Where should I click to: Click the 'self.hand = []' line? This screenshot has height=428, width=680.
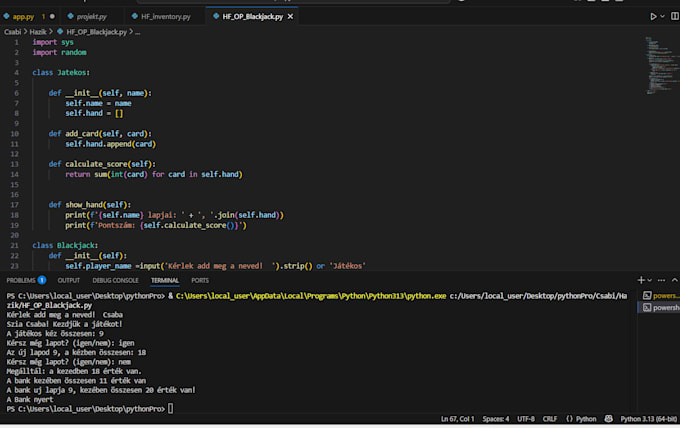(x=94, y=113)
